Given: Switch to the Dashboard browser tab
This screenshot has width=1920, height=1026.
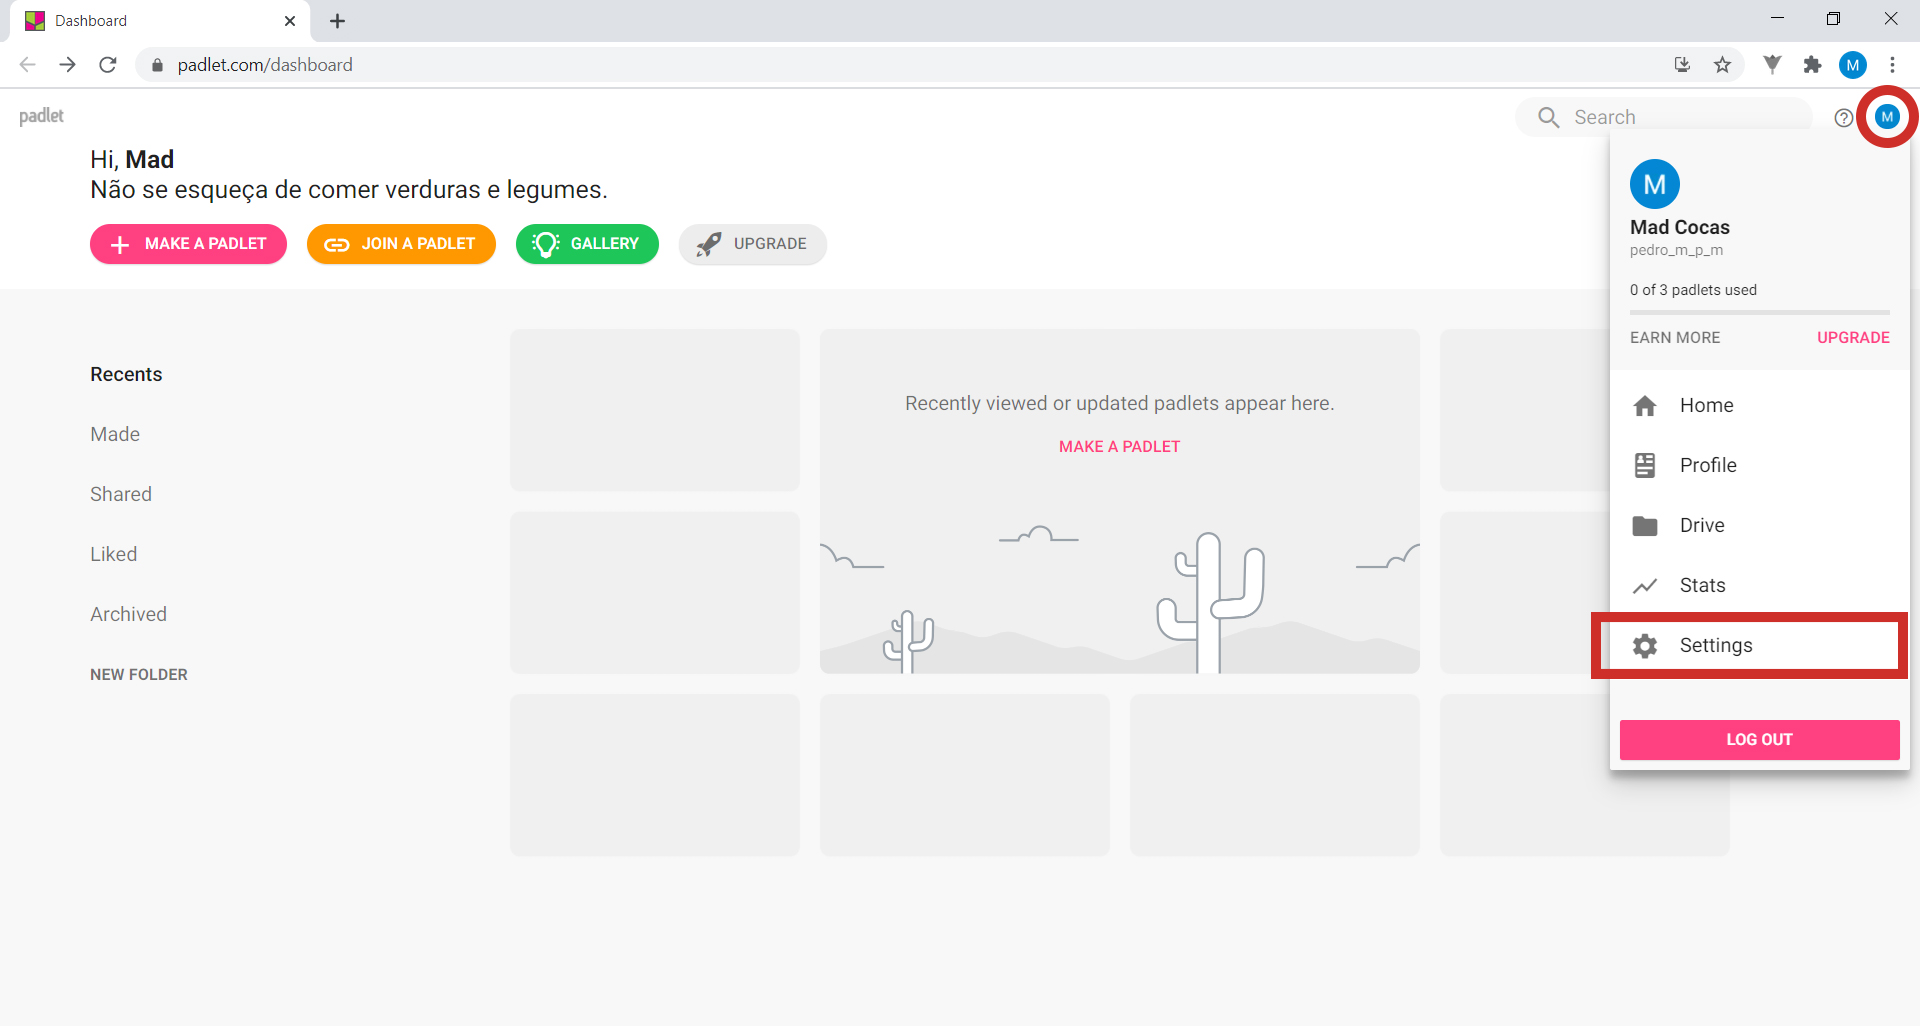Looking at the screenshot, I should [160, 21].
